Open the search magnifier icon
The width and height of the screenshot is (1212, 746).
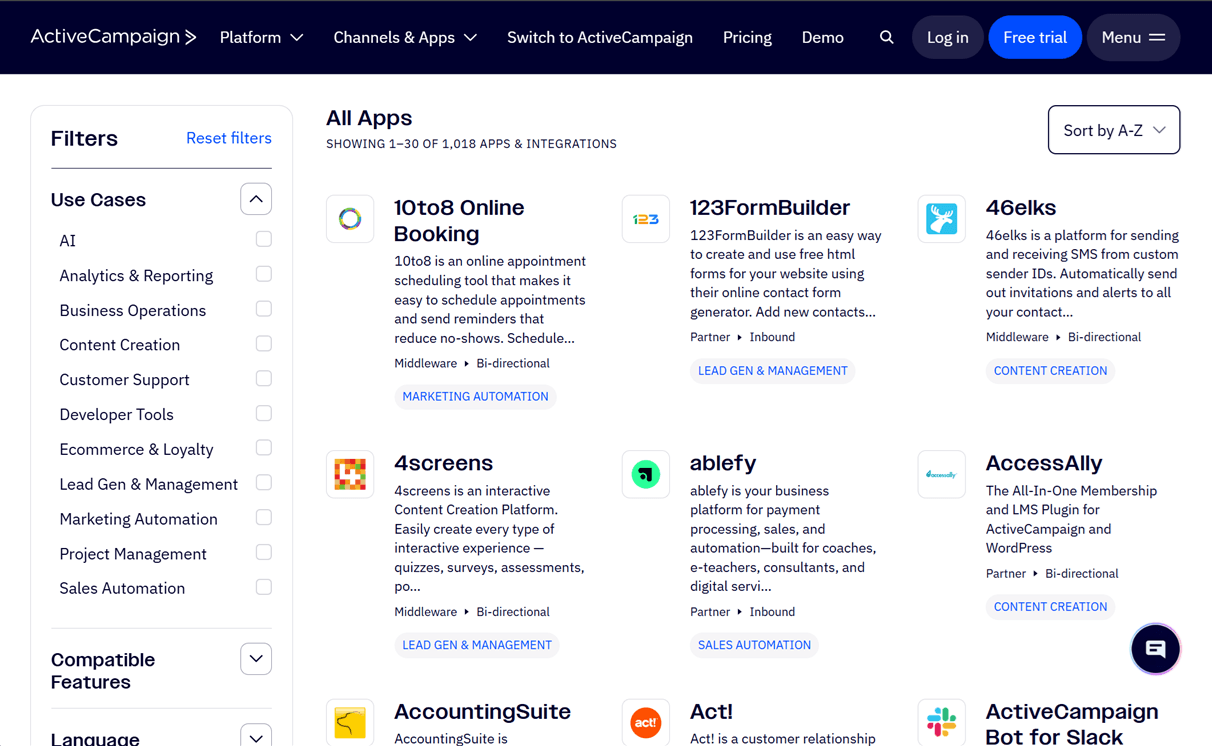click(887, 37)
